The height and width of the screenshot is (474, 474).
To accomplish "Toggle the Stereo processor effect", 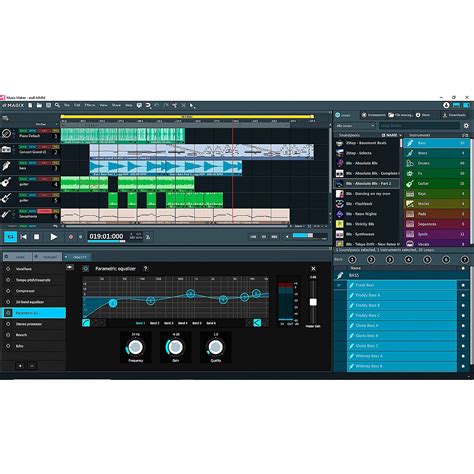I will [x=8, y=324].
